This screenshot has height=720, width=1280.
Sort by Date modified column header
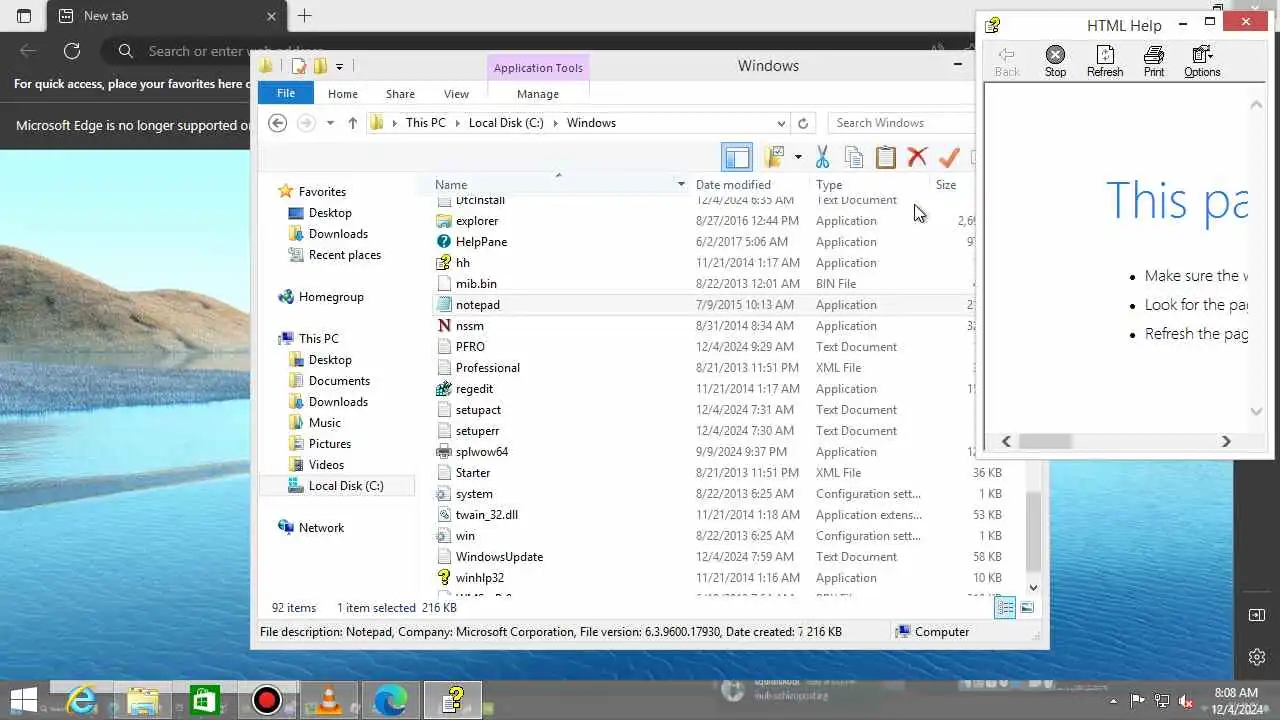tap(733, 185)
